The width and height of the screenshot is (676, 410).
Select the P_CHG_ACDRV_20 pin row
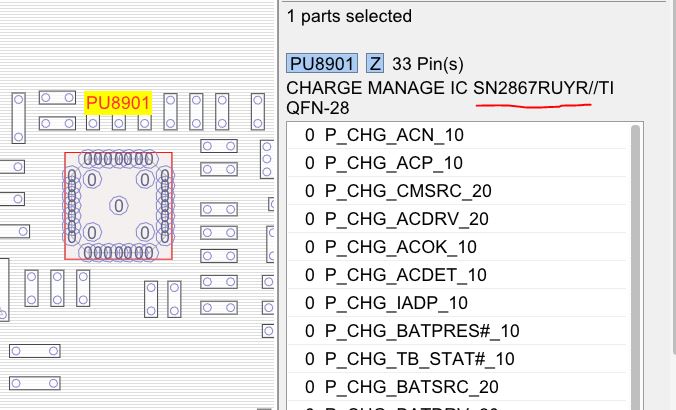(x=457, y=219)
